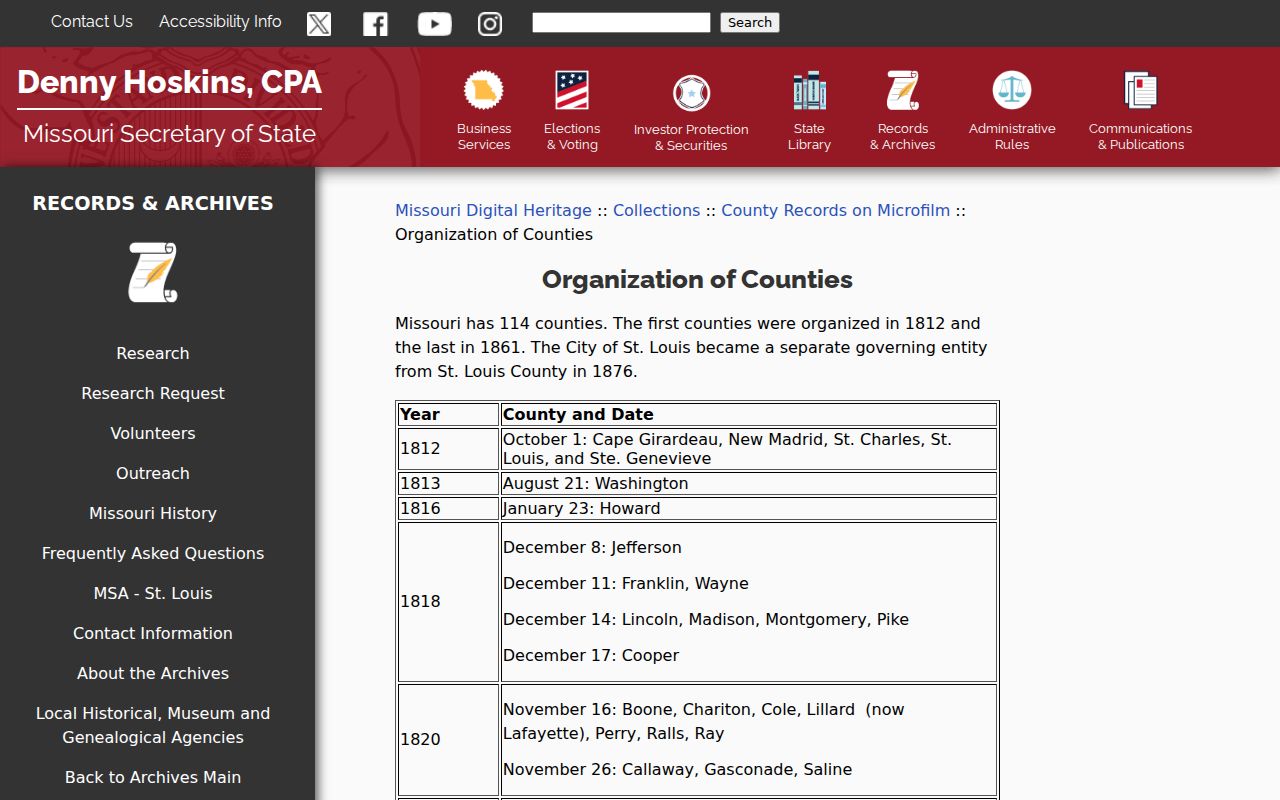
Task: Click the RECORDS & ARCHIVES sidebar heading
Action: coord(153,203)
